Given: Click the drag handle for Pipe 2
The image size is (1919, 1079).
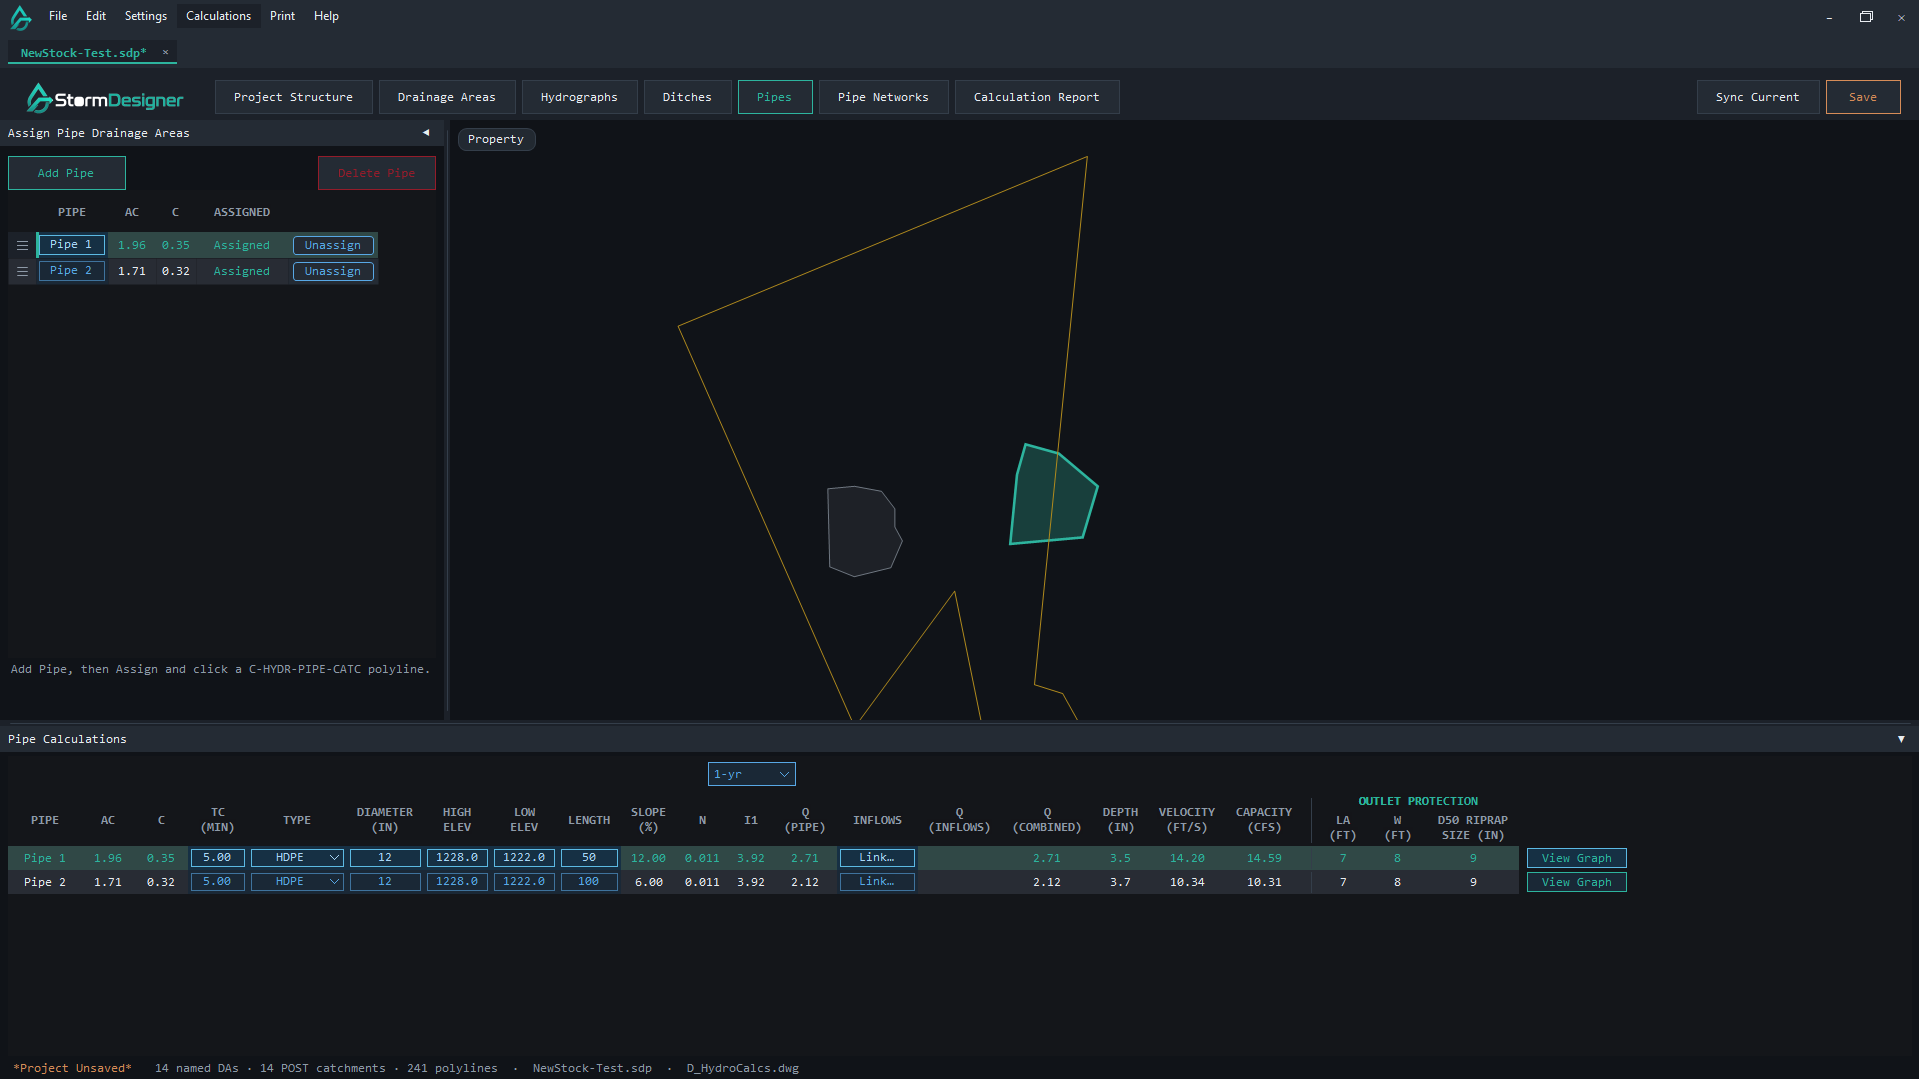Looking at the screenshot, I should point(22,271).
